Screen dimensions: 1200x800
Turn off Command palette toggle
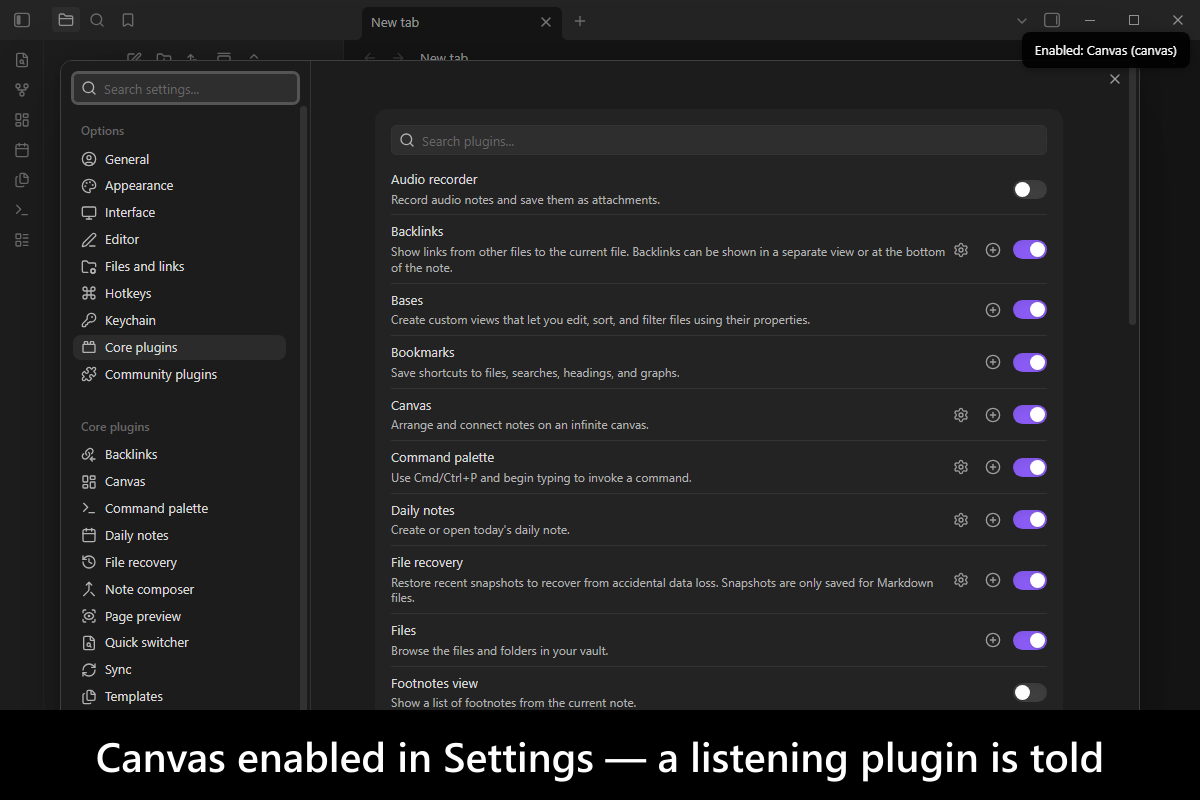click(1030, 467)
